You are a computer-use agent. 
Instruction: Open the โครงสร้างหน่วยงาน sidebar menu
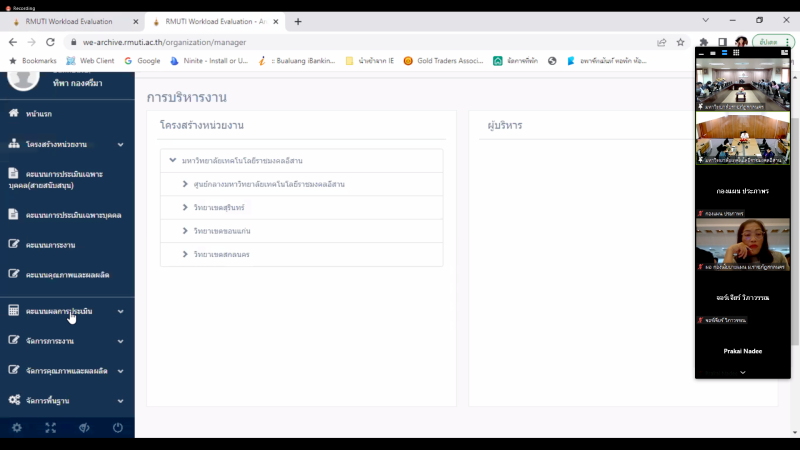pyautogui.click(x=60, y=144)
